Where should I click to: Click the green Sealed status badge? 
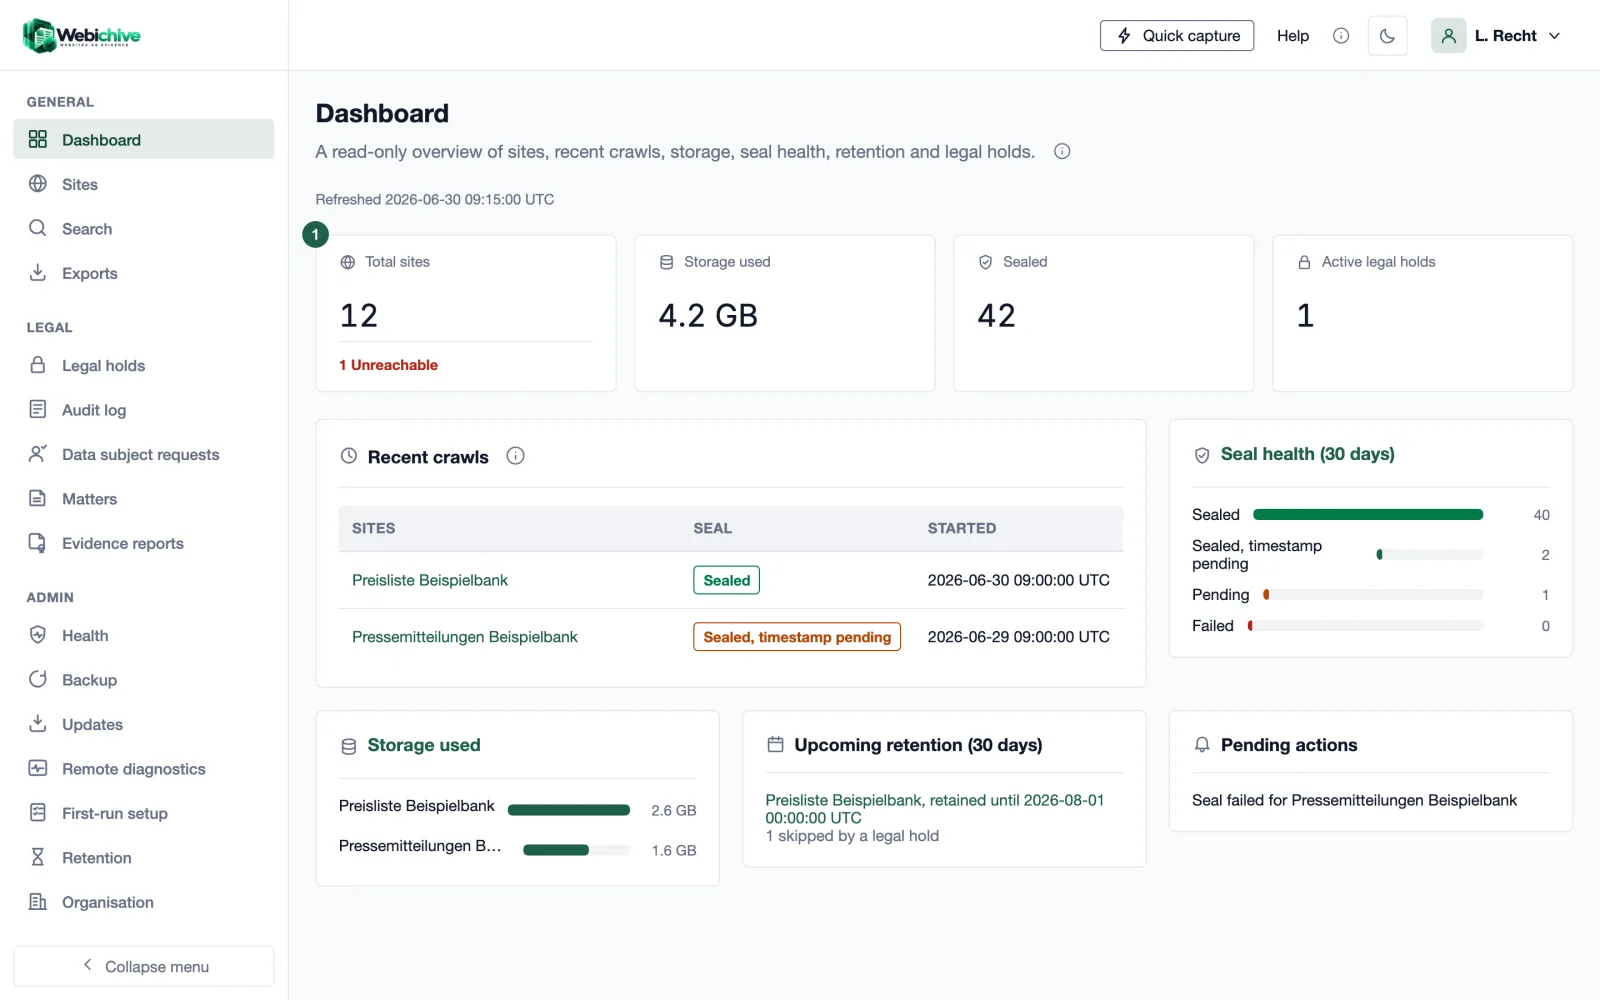click(726, 580)
